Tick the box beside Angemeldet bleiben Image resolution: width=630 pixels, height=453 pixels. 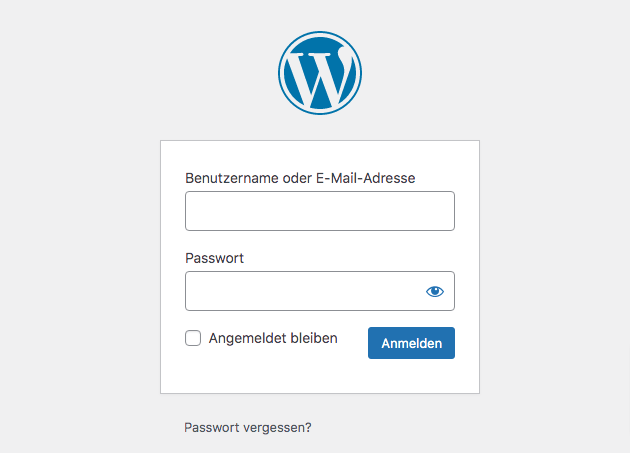click(x=193, y=338)
